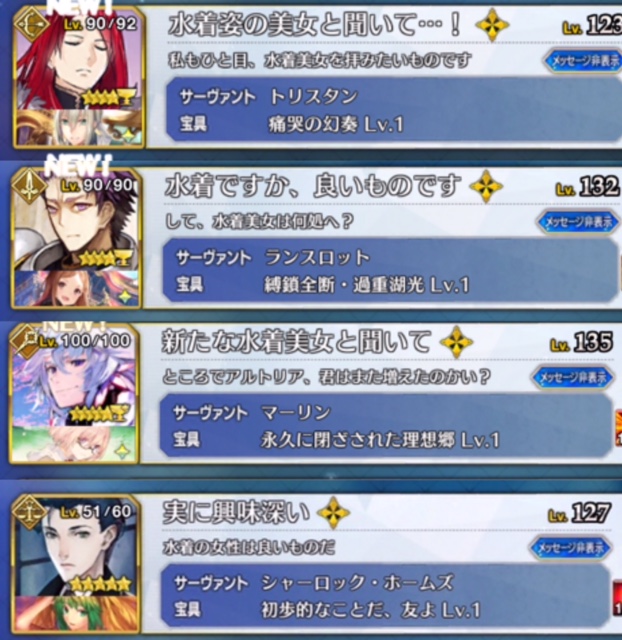Click Sherlock Holmes' Ruler class icon
622x640 pixels.
pos(29,513)
